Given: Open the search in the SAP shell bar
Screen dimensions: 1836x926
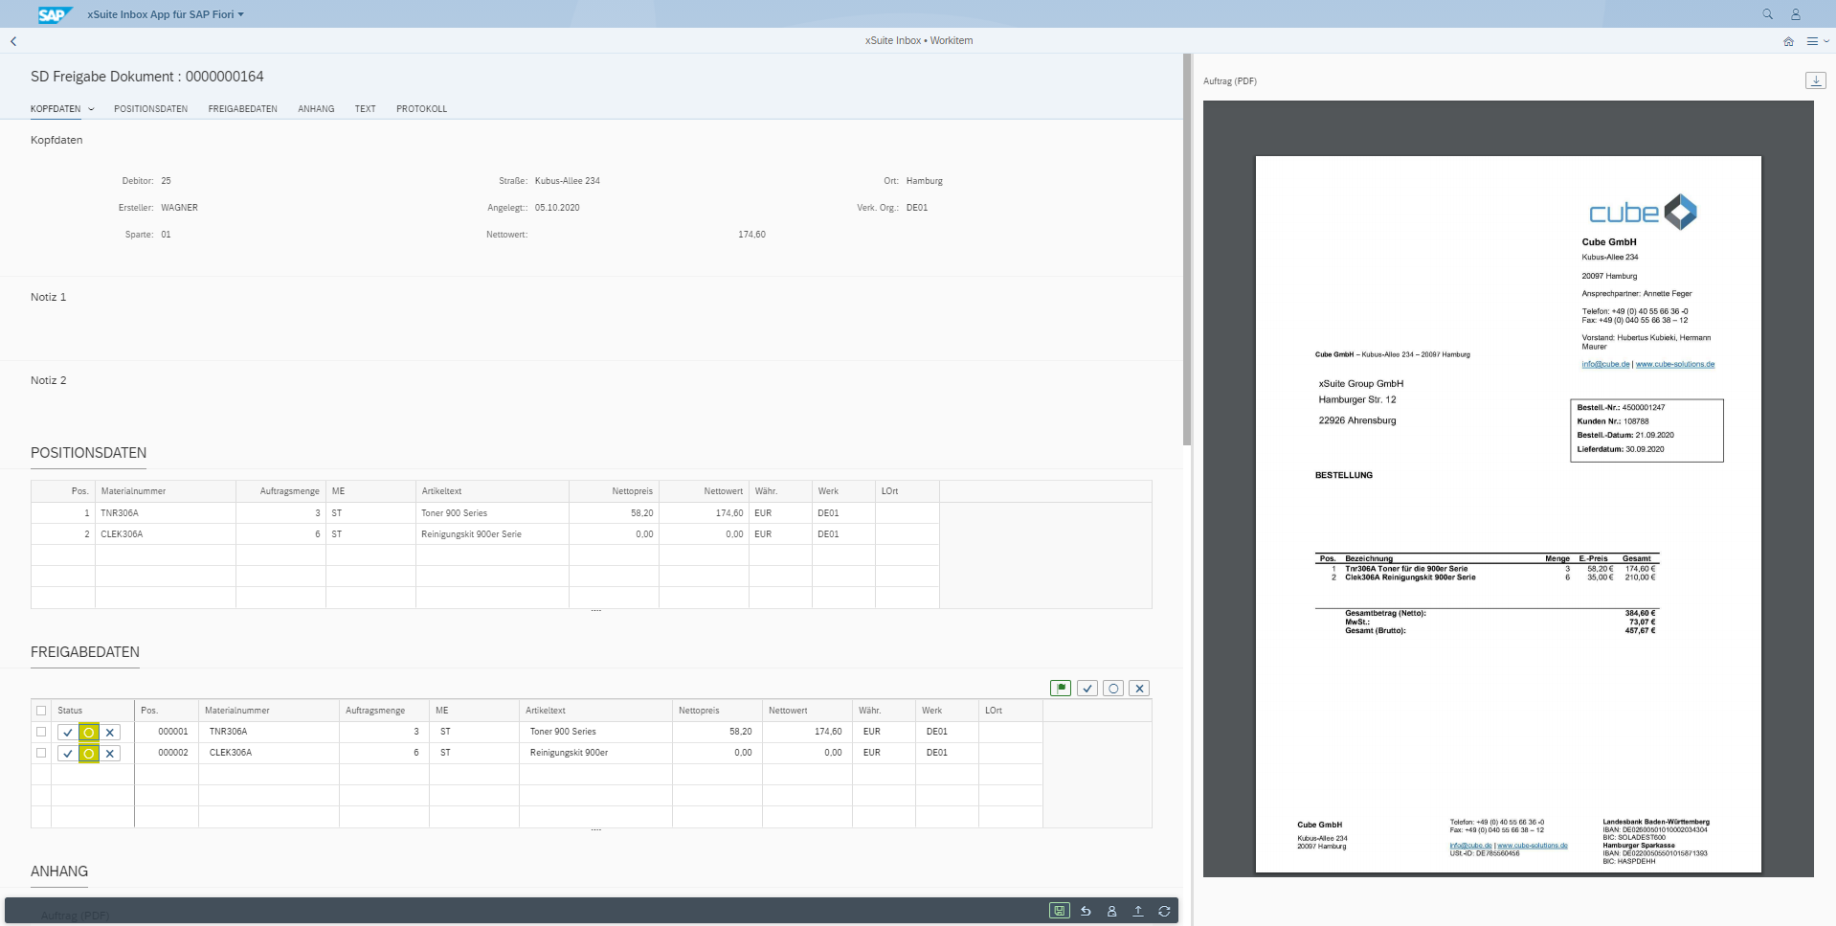Looking at the screenshot, I should (x=1766, y=14).
